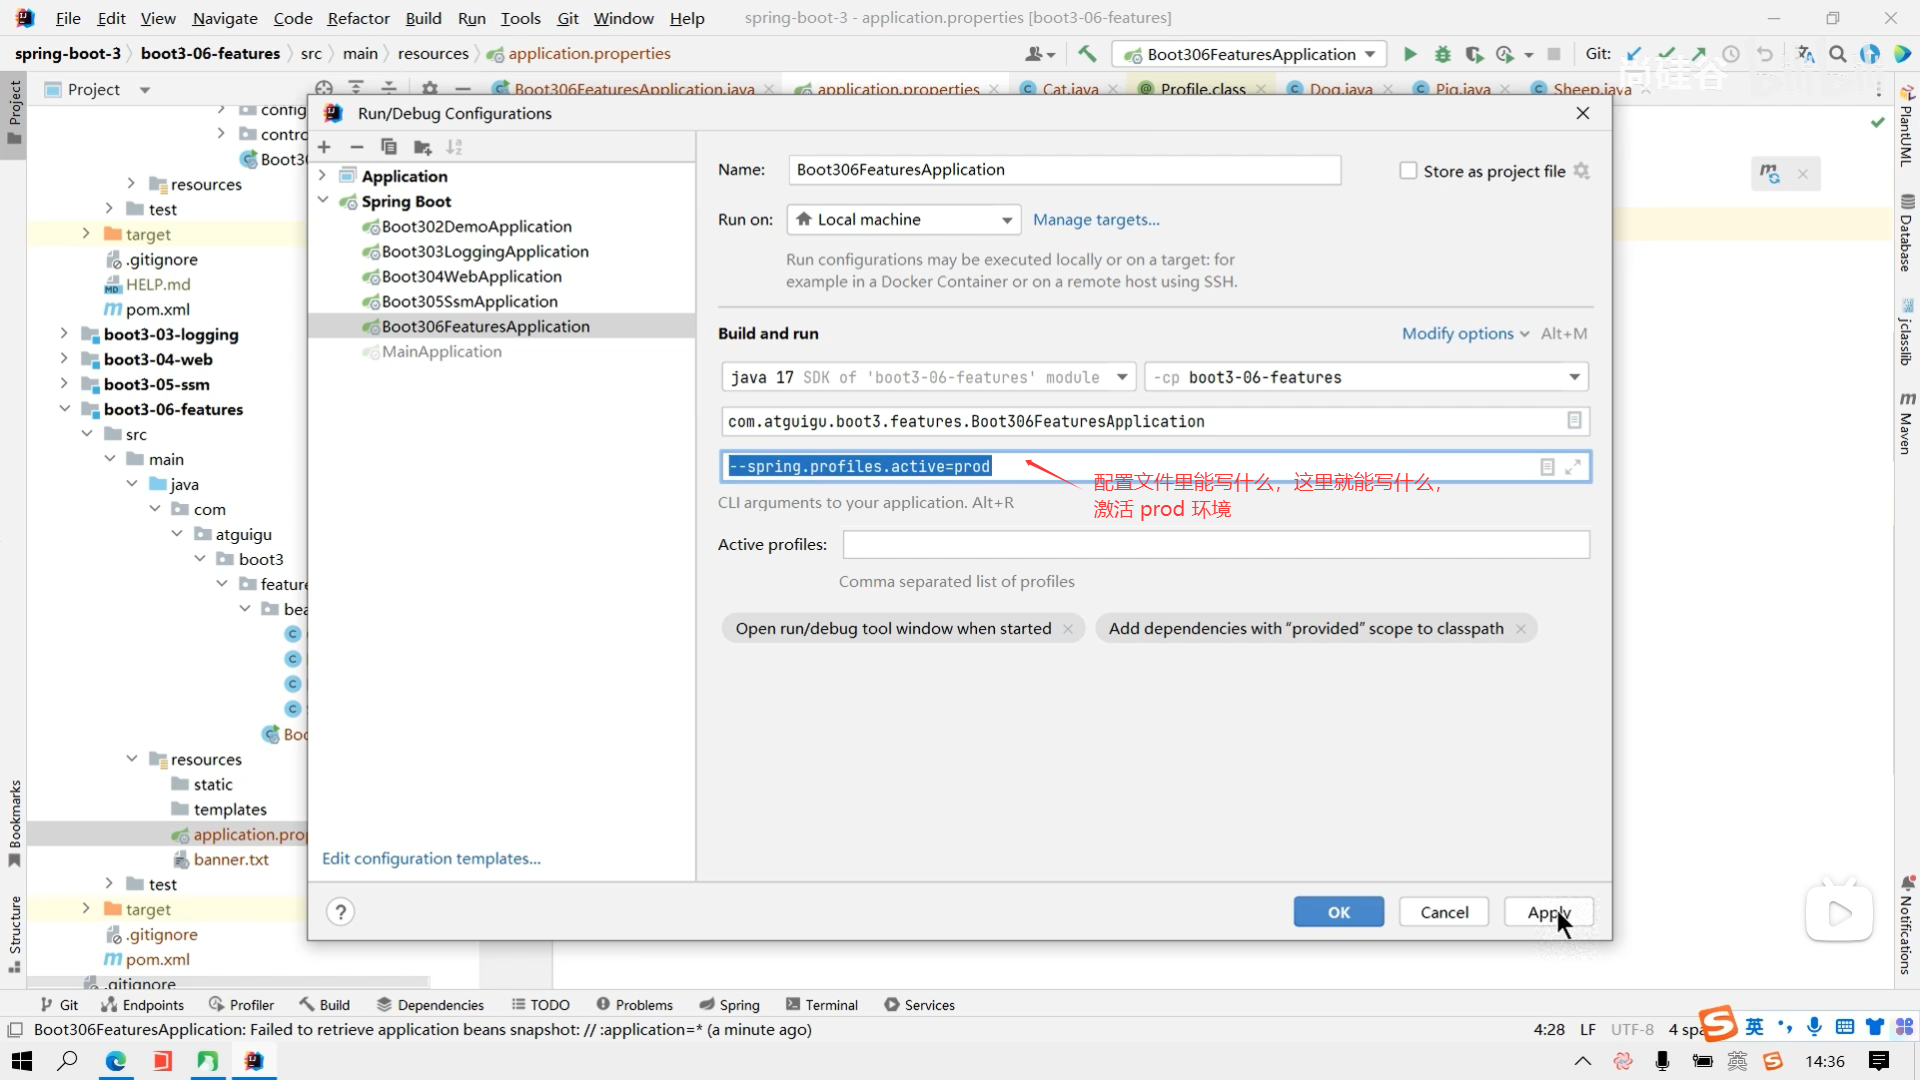1920x1080 pixels.
Task: Click the Apply button
Action: [1548, 912]
